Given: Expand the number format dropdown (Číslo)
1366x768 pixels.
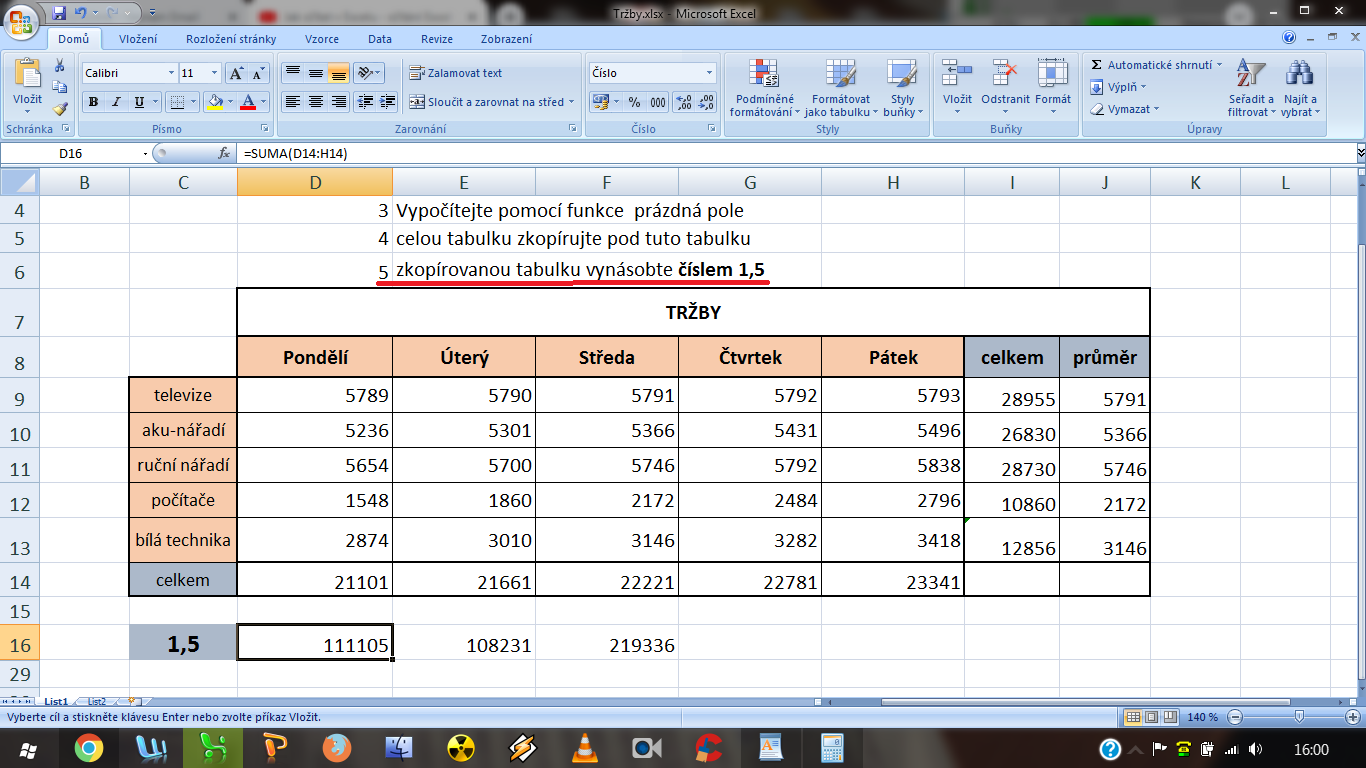Looking at the screenshot, I should [710, 73].
